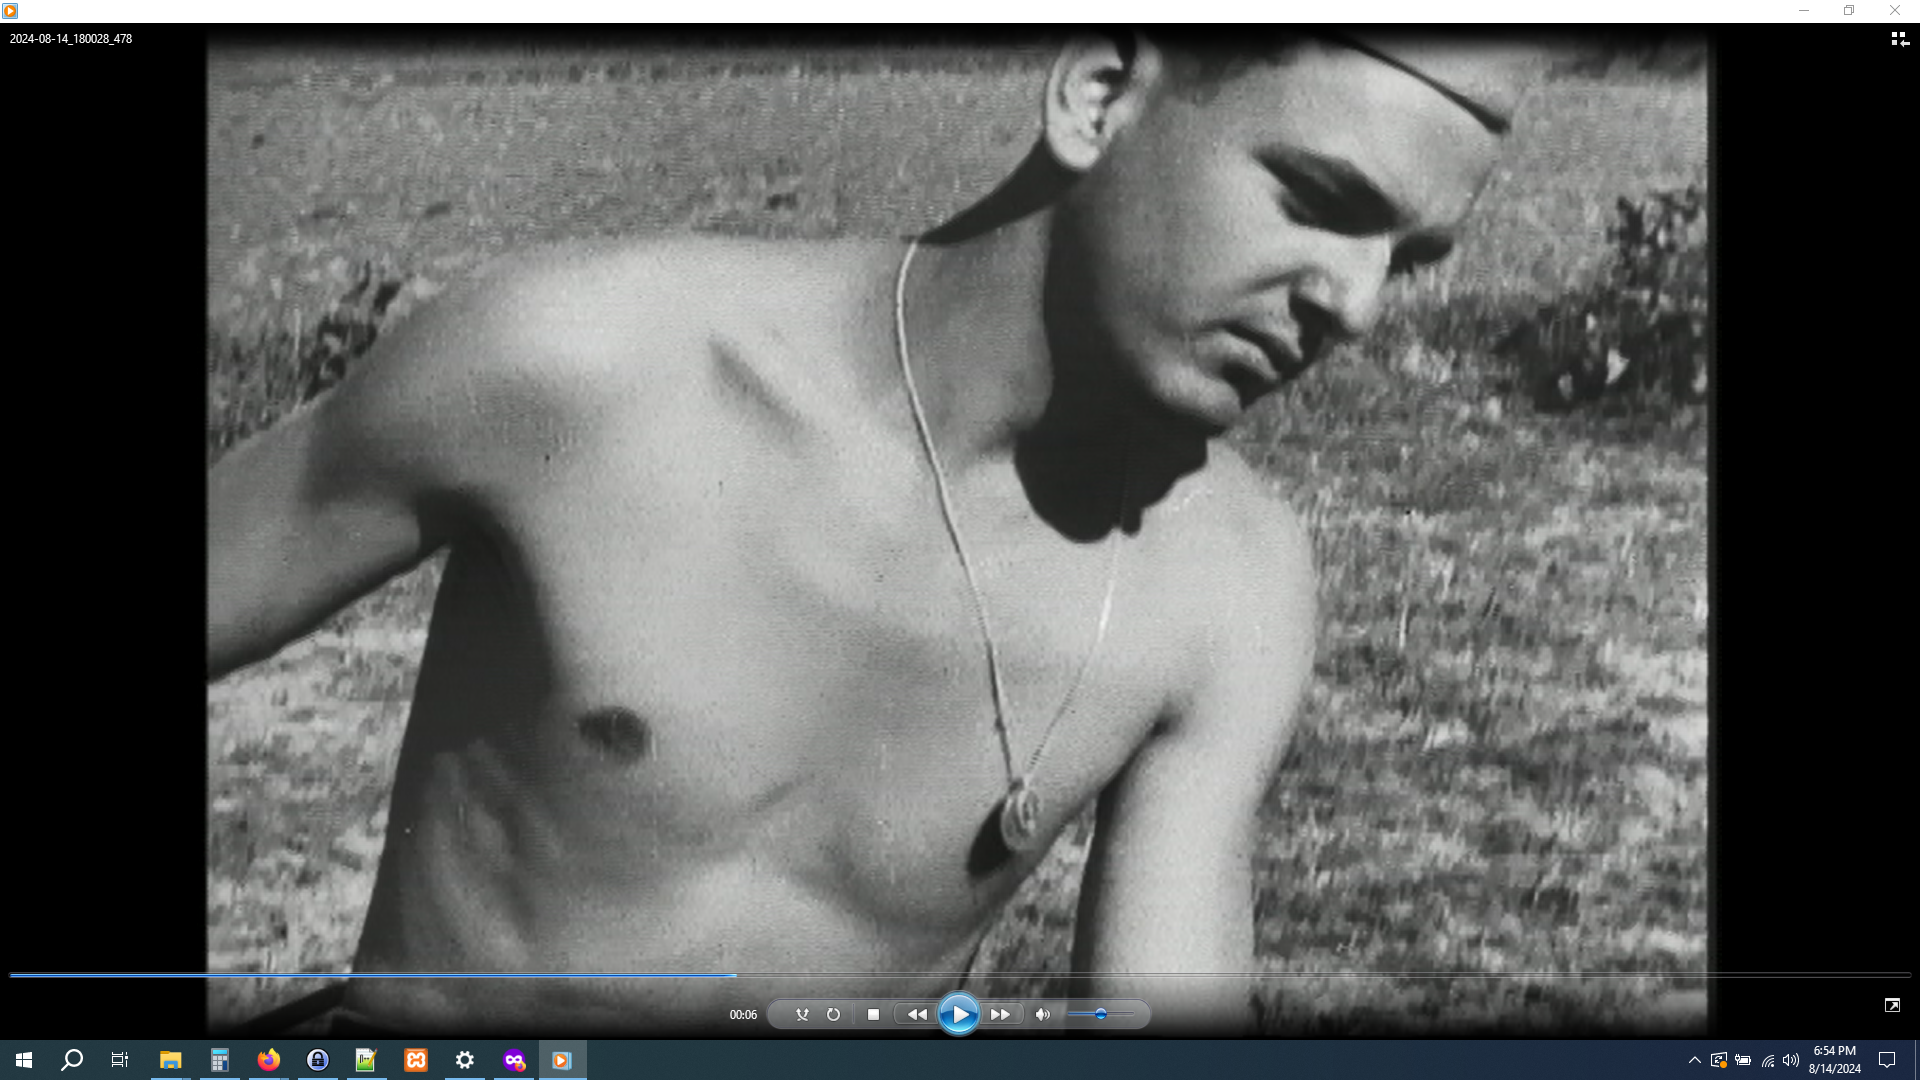
Task: Open the Wi-Fi network tray icon
Action: click(1767, 1060)
